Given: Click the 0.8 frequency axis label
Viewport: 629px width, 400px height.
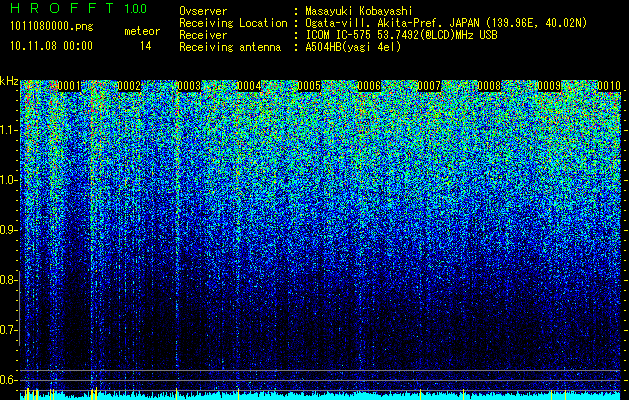Looking at the screenshot, I should click(9, 280).
